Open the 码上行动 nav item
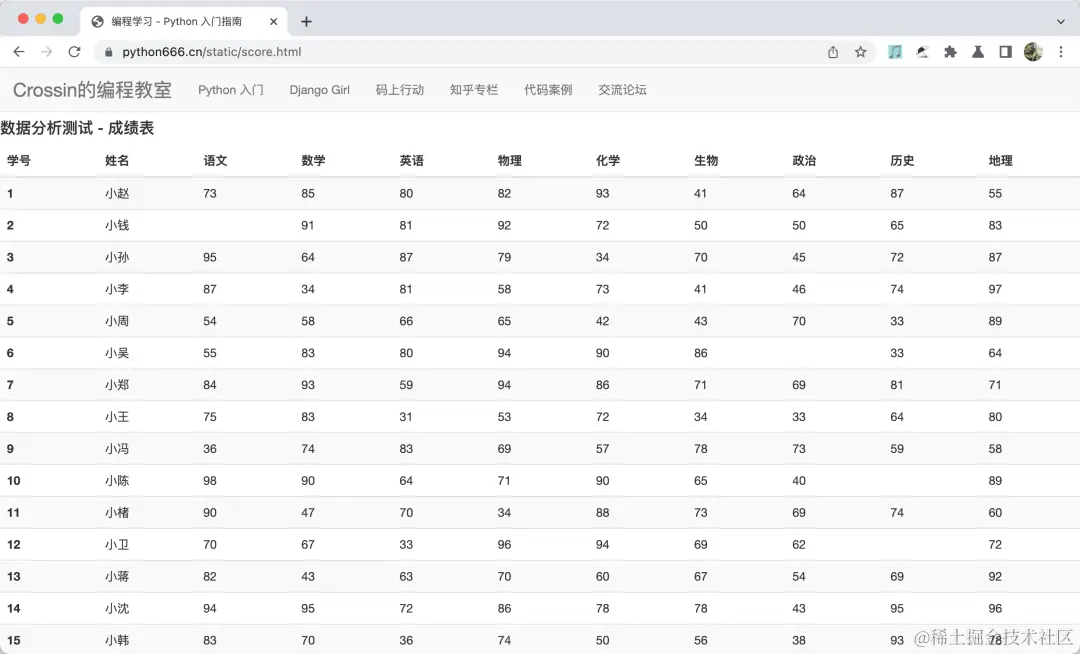The image size is (1080, 654). pos(399,89)
